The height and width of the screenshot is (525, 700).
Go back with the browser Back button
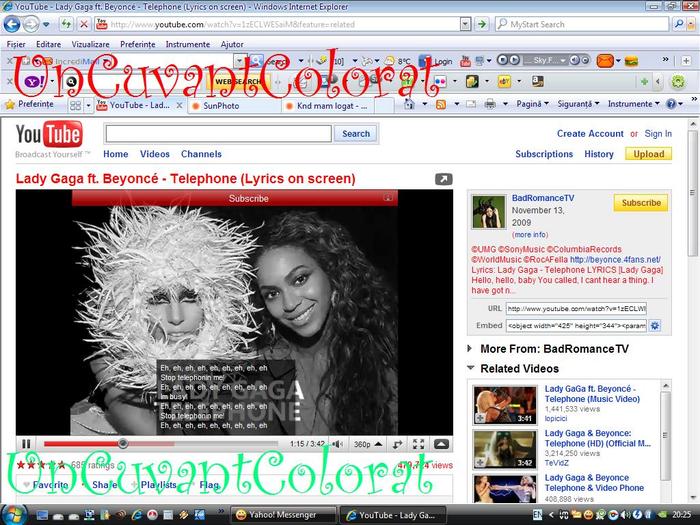point(12,24)
